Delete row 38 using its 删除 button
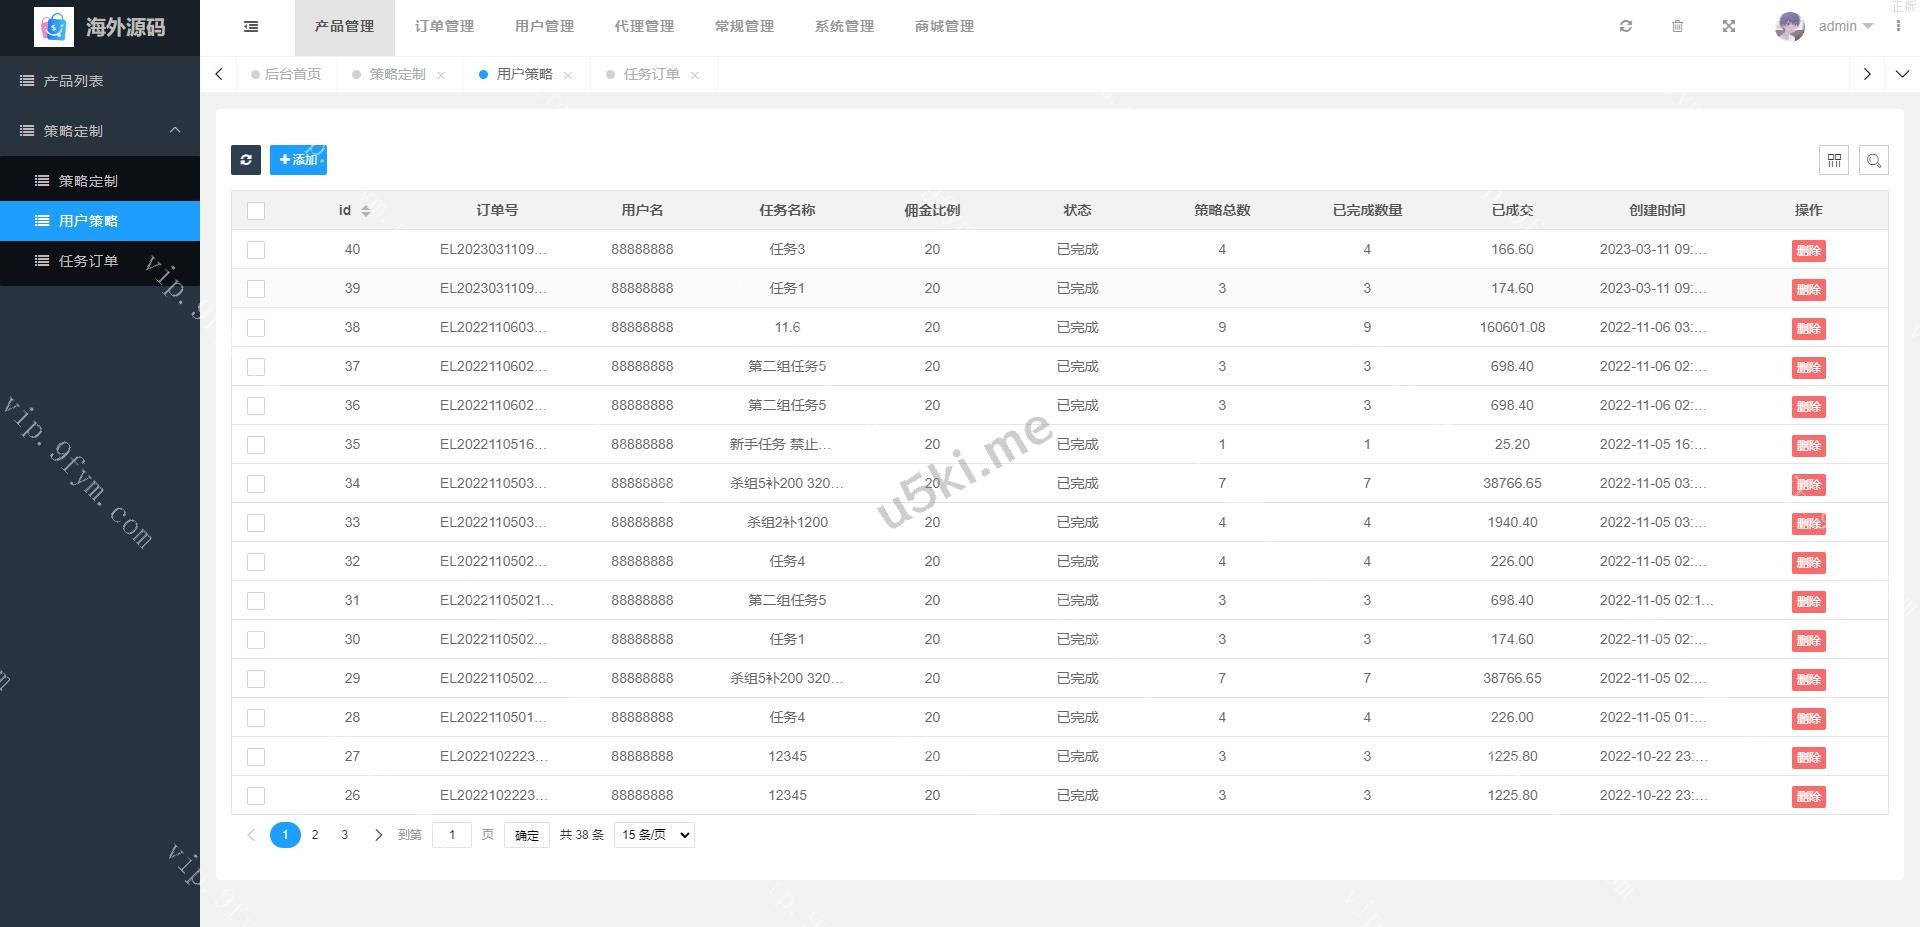This screenshot has width=1920, height=927. tap(1808, 329)
